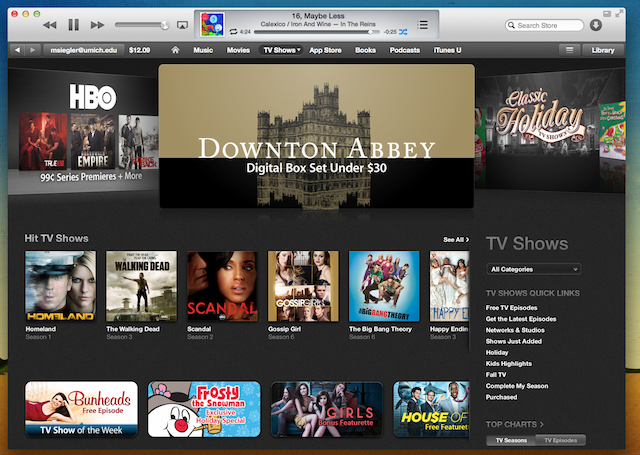Toggle the repeat icon
The width and height of the screenshot is (640, 455).
[x=233, y=31]
